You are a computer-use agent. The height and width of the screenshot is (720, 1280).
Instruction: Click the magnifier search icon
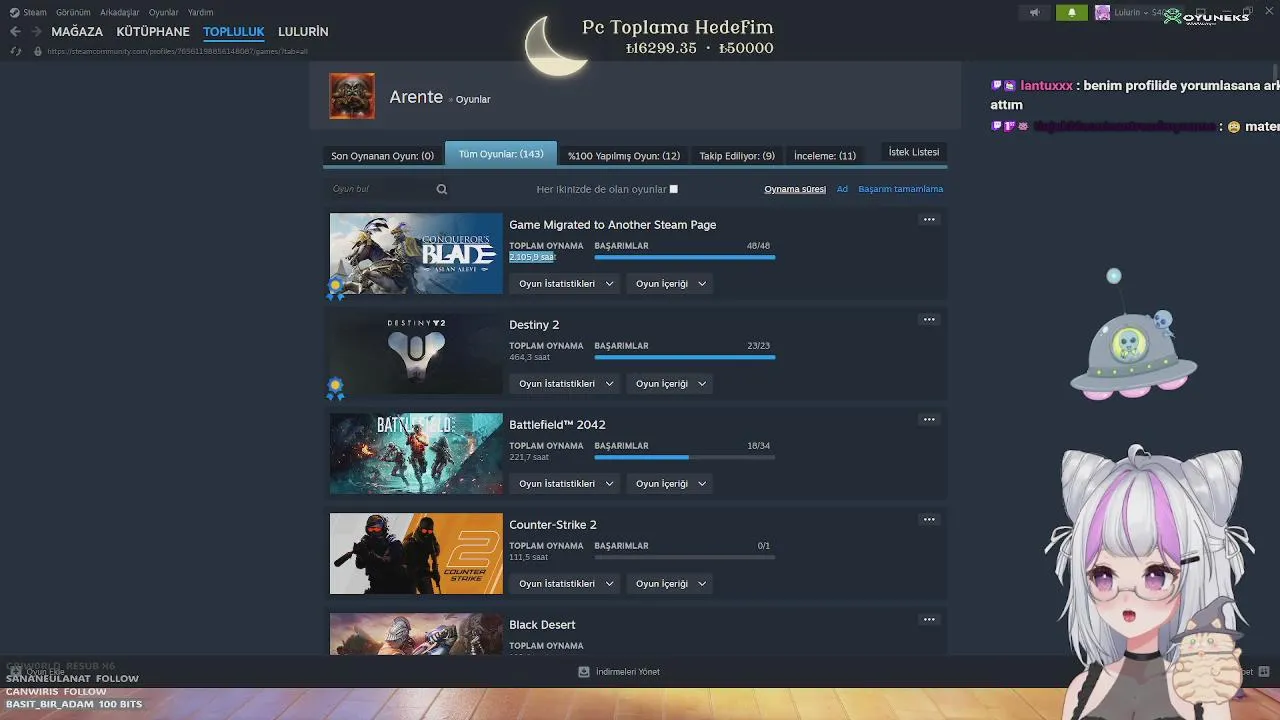coord(442,189)
